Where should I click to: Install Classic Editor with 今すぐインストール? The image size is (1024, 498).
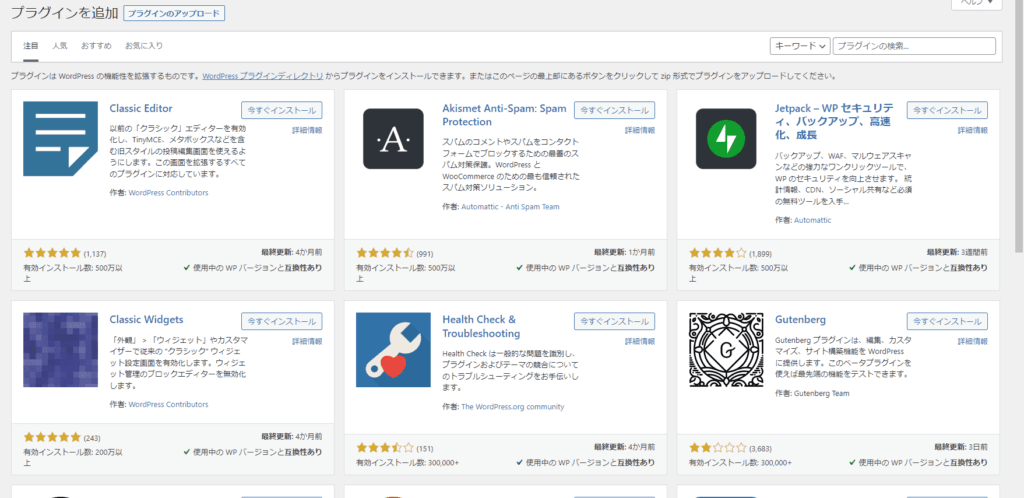281,110
